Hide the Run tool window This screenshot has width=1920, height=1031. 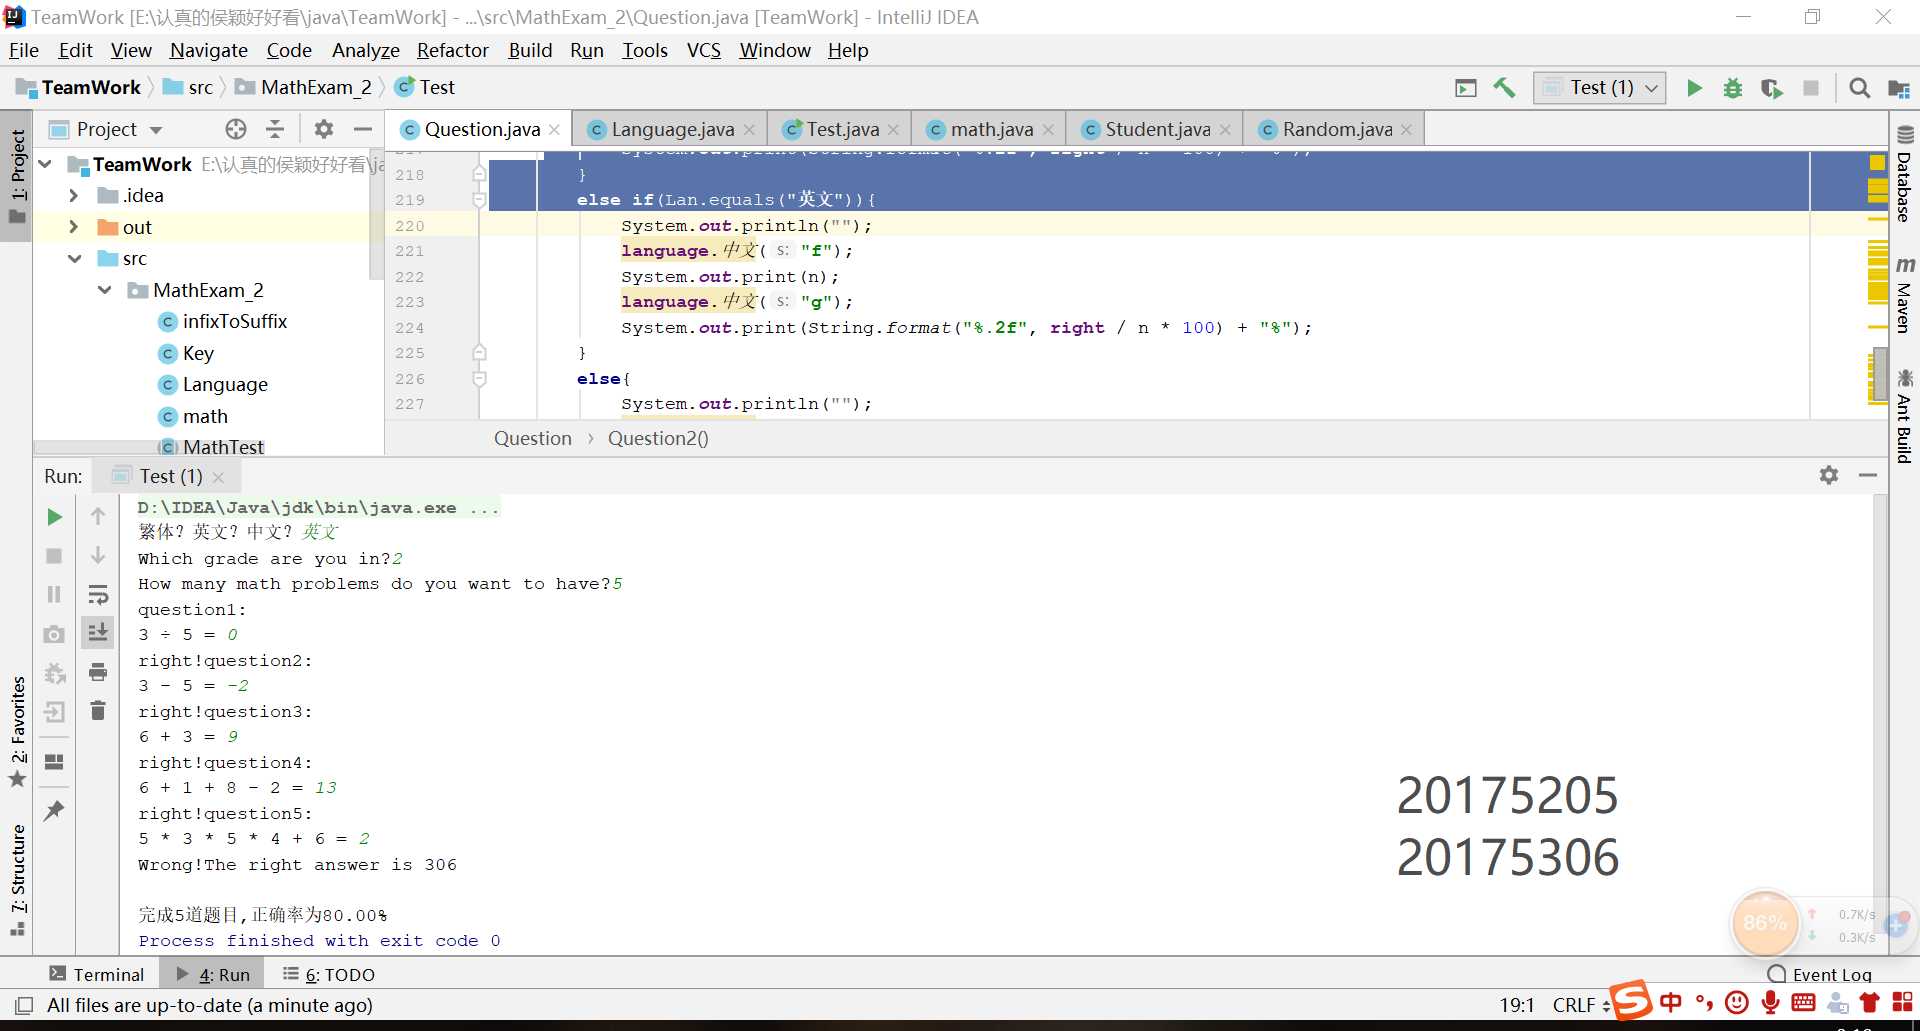tap(1868, 476)
